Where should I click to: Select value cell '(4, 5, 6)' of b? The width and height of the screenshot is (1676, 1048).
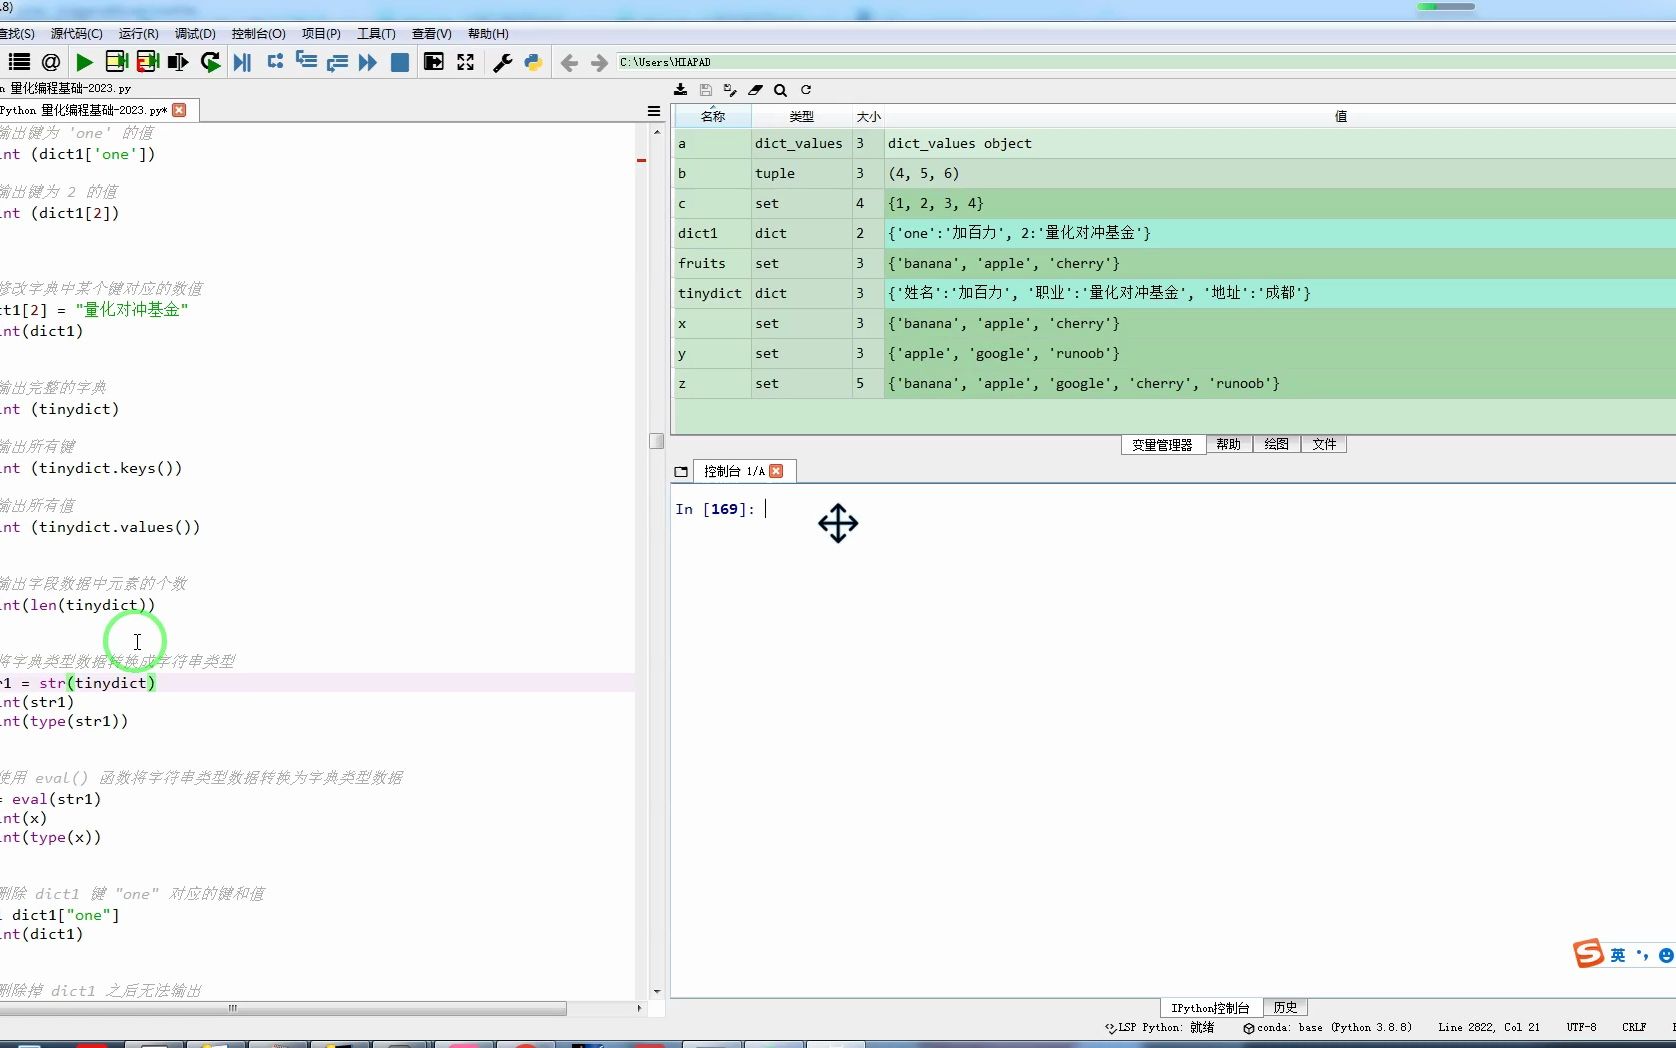pyautogui.click(x=1280, y=173)
